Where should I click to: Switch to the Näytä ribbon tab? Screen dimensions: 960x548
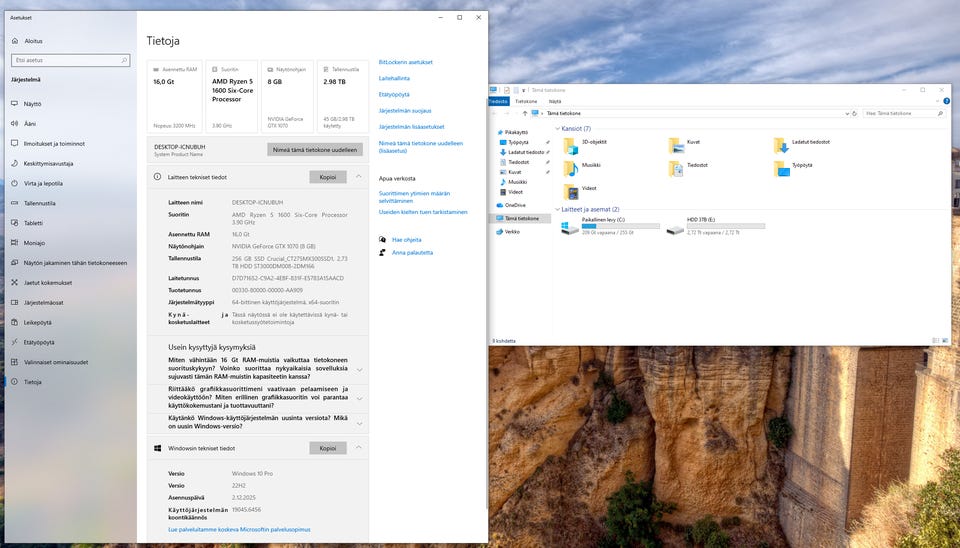pos(555,101)
